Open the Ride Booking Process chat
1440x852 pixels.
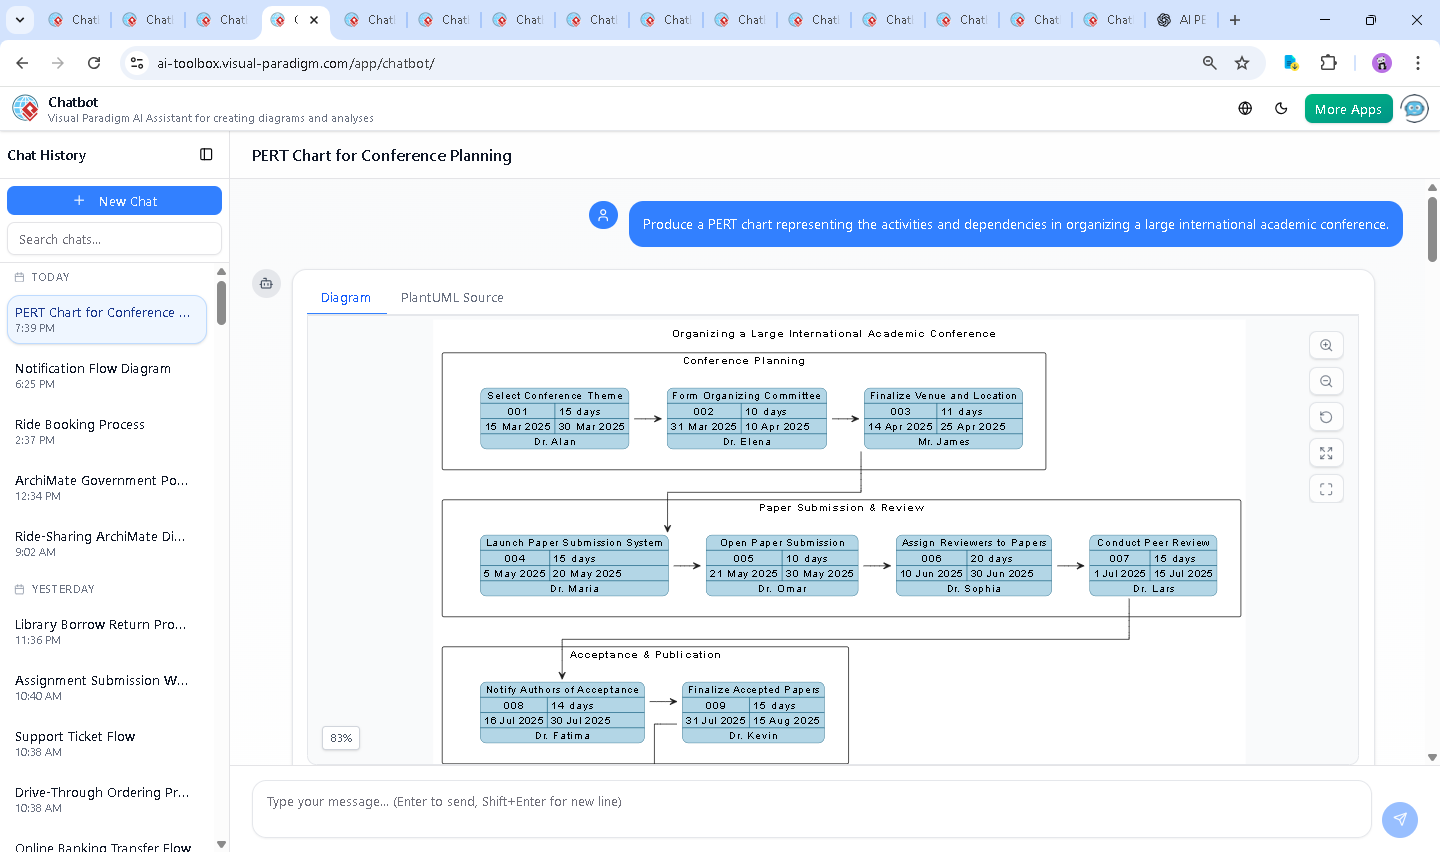[x=107, y=431]
